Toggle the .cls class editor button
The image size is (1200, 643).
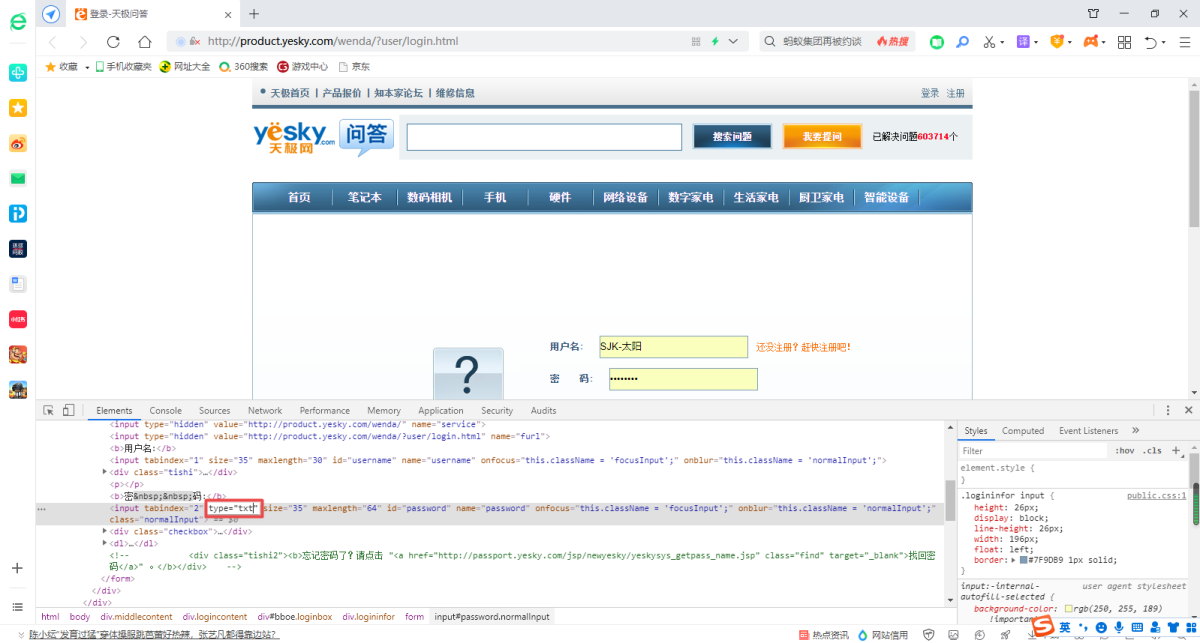click(1151, 451)
